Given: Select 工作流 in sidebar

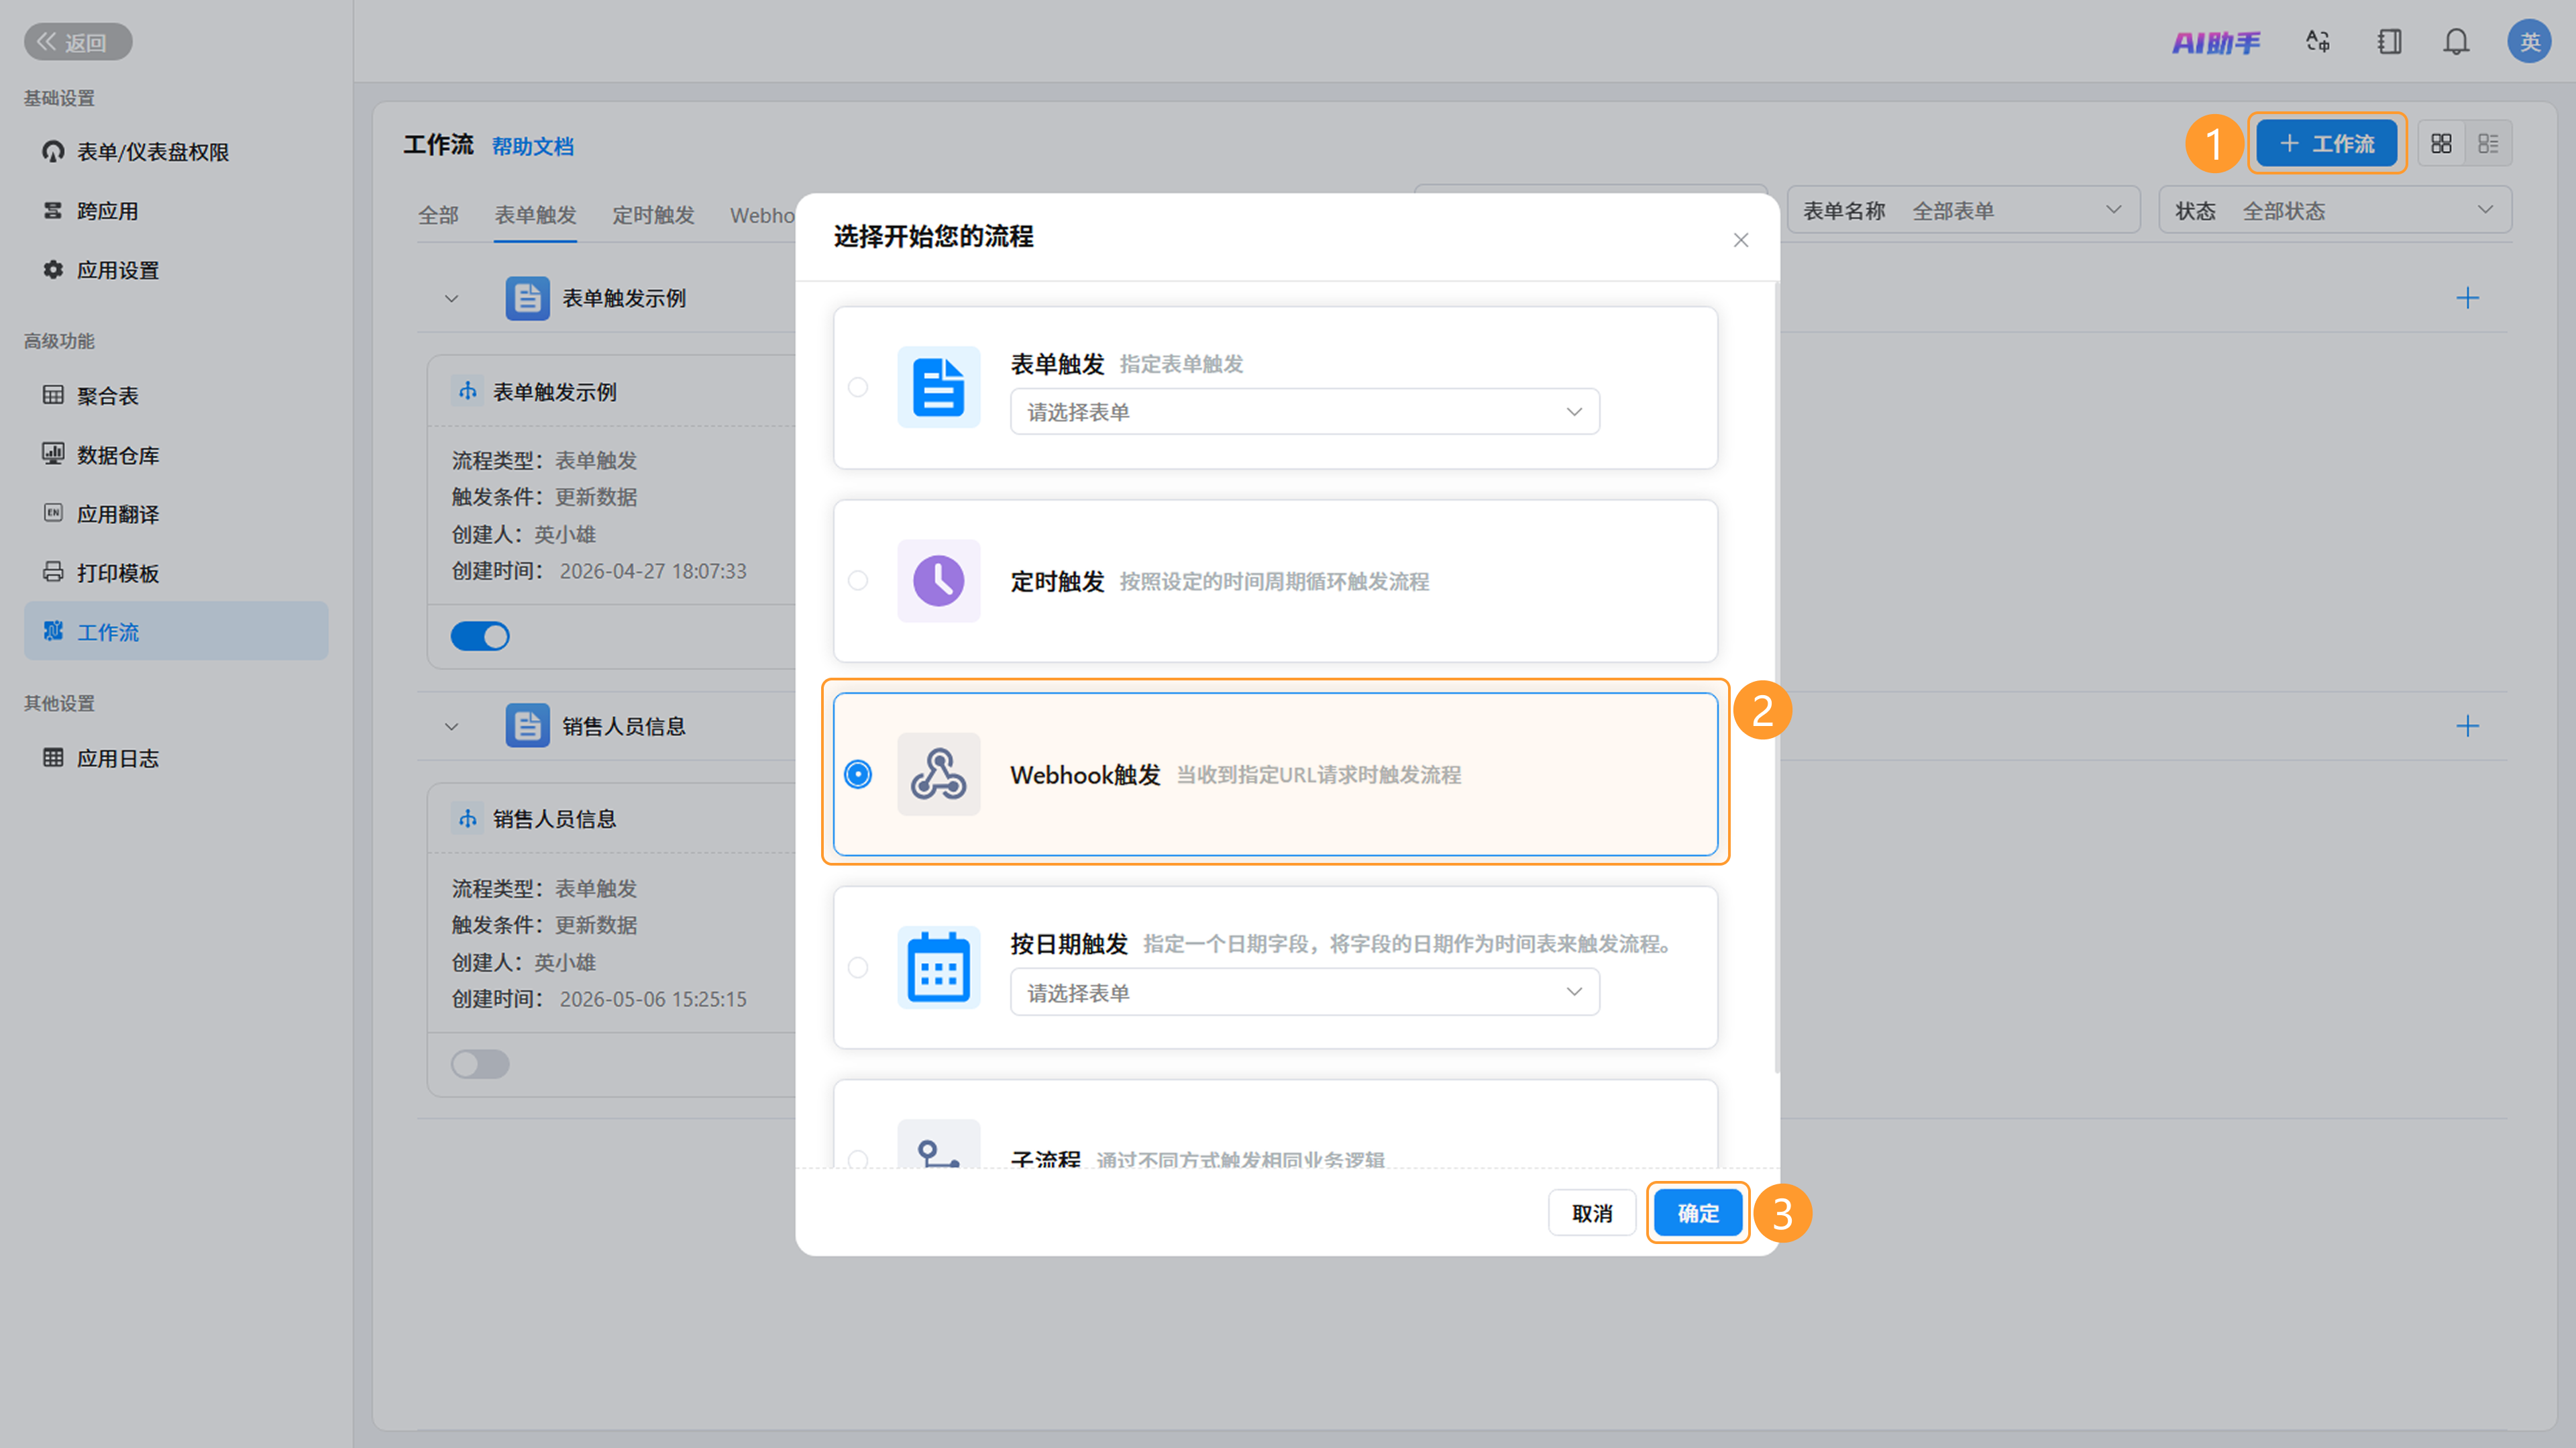Looking at the screenshot, I should [x=176, y=631].
